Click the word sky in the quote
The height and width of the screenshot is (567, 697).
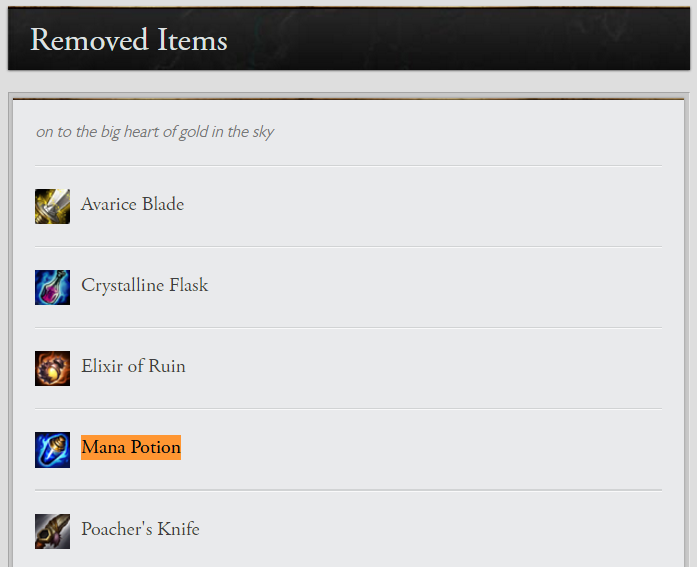tap(262, 132)
